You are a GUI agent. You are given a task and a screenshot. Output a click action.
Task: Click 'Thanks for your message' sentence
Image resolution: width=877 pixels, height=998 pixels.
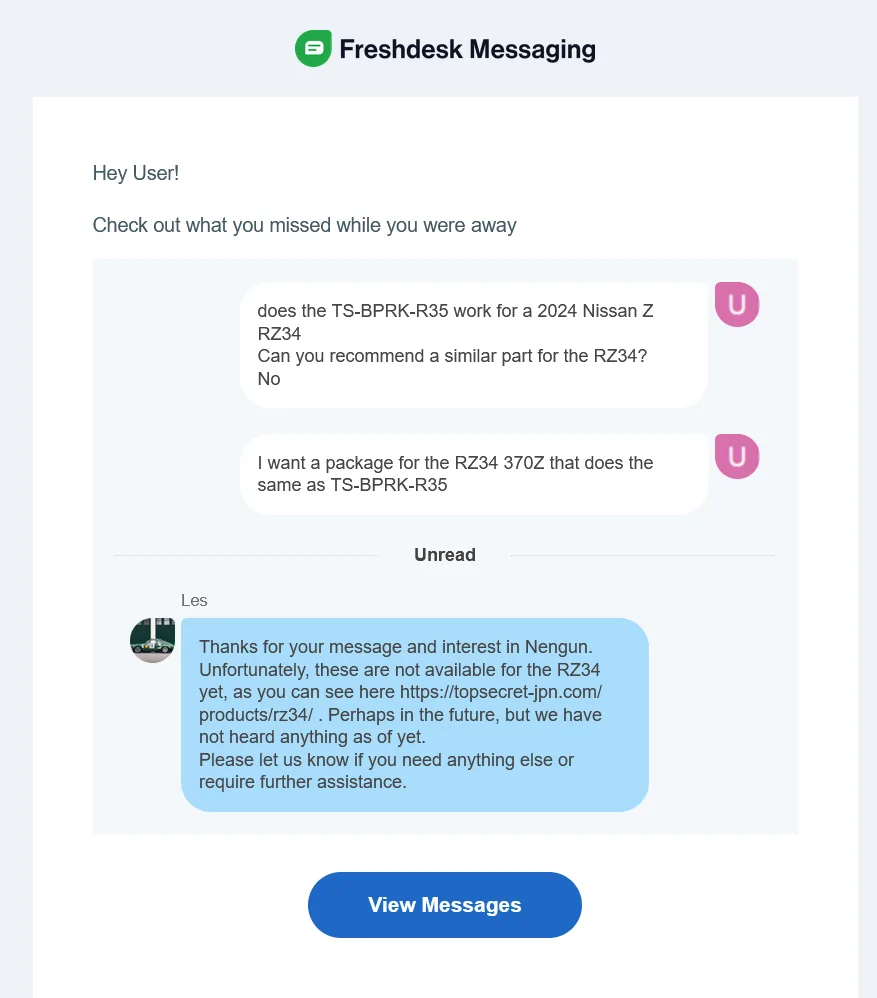[x=396, y=647]
